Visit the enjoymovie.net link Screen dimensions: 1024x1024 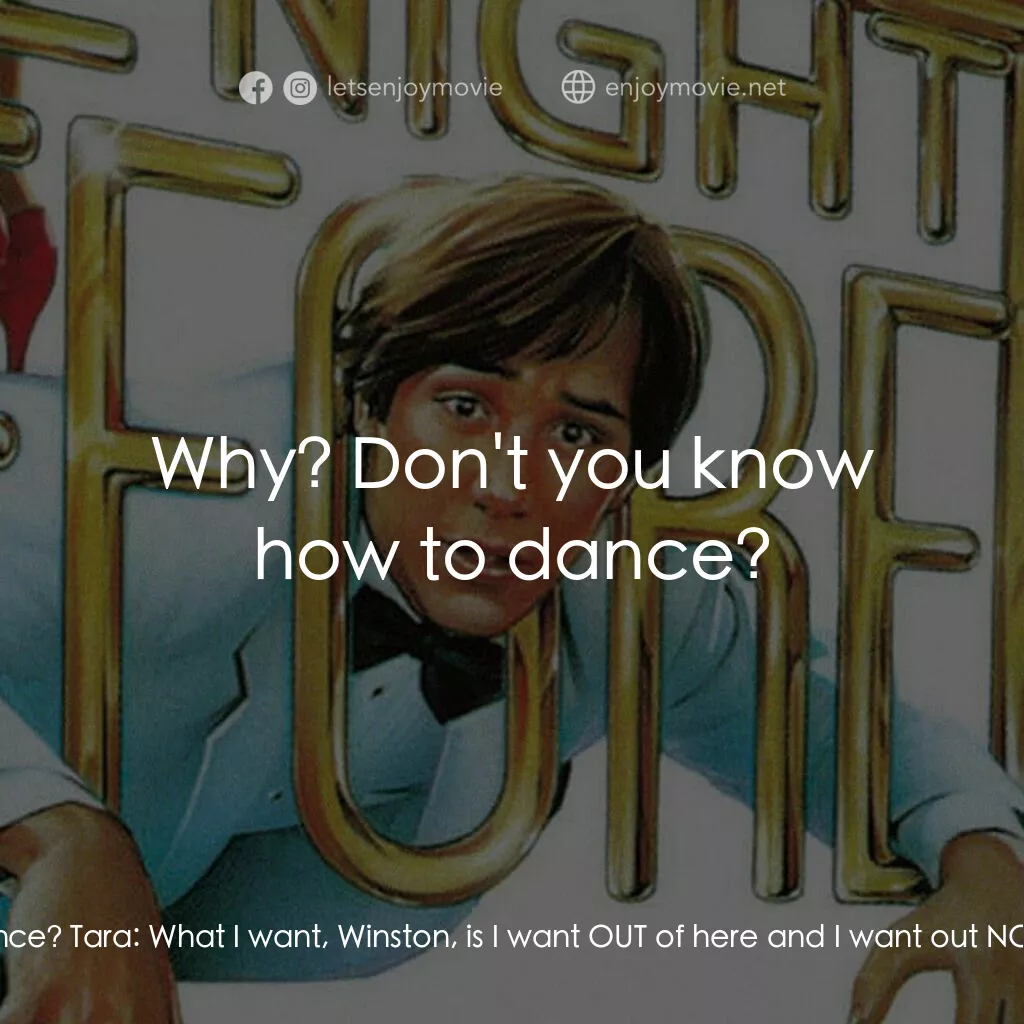(696, 88)
